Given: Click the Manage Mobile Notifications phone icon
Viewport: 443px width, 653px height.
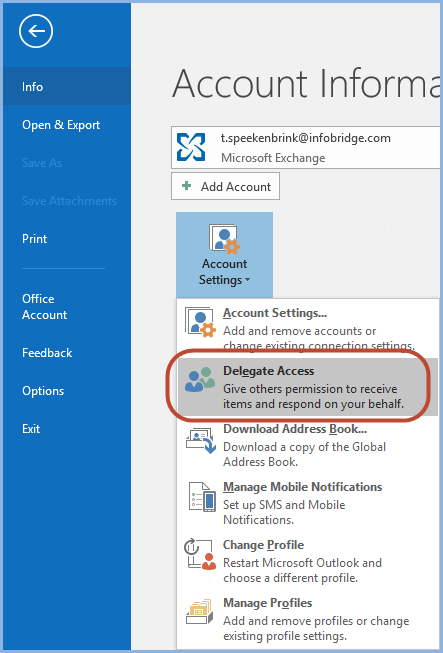Looking at the screenshot, I should click(x=202, y=497).
